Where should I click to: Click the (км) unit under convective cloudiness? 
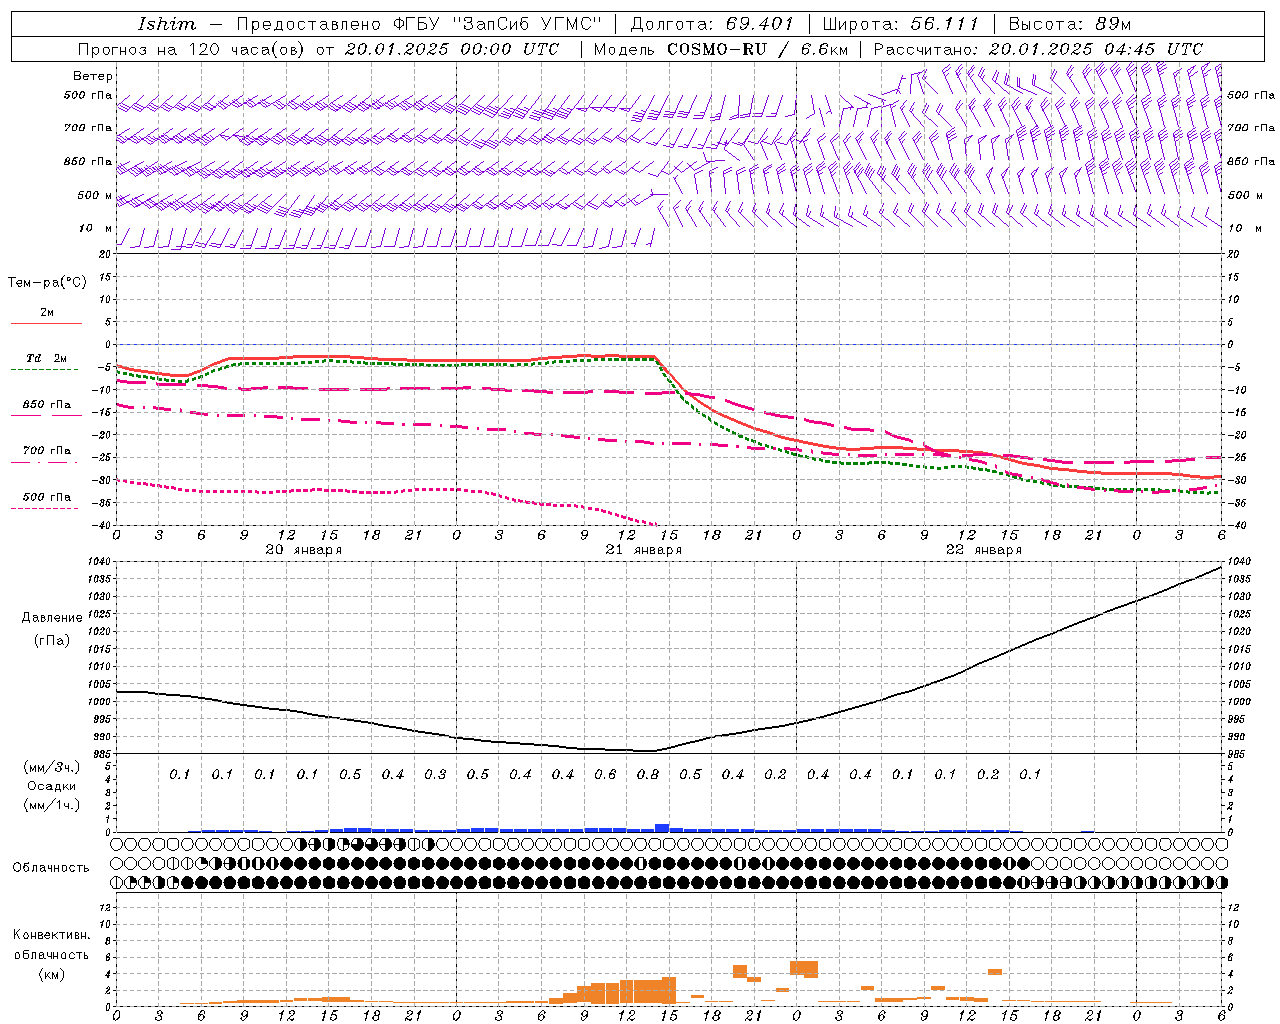(x=51, y=973)
